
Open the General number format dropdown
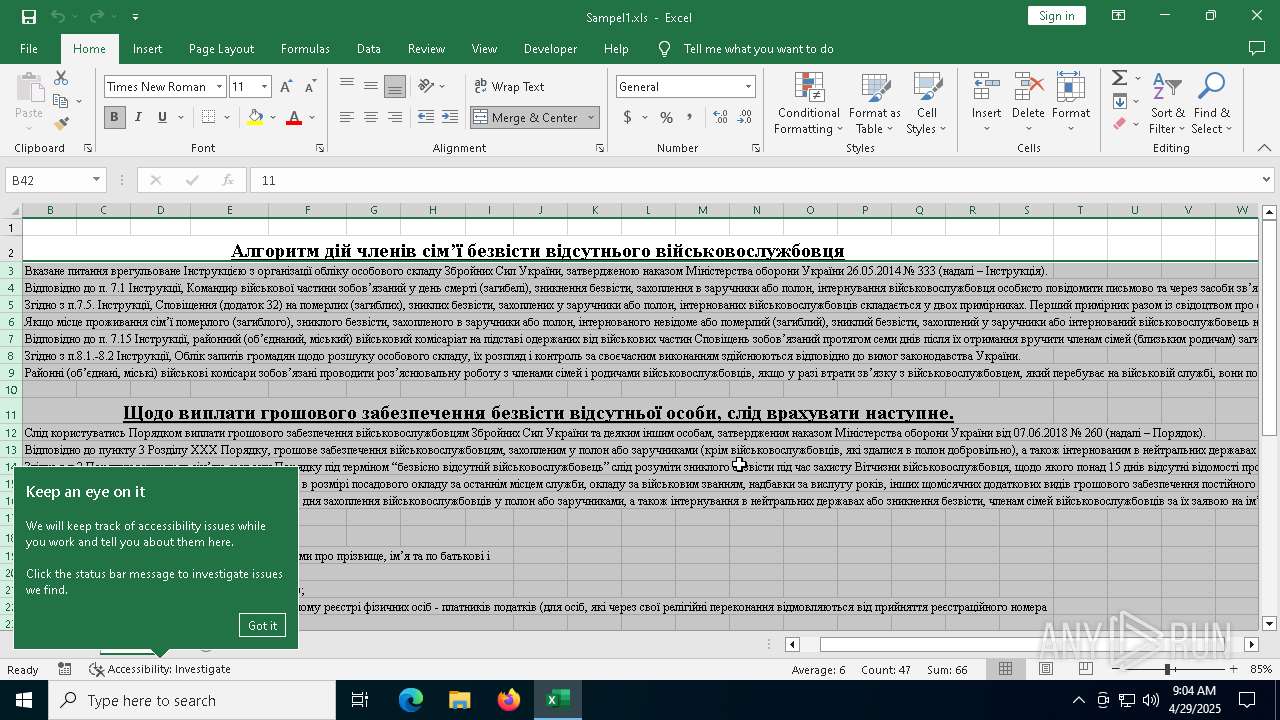pos(748,87)
